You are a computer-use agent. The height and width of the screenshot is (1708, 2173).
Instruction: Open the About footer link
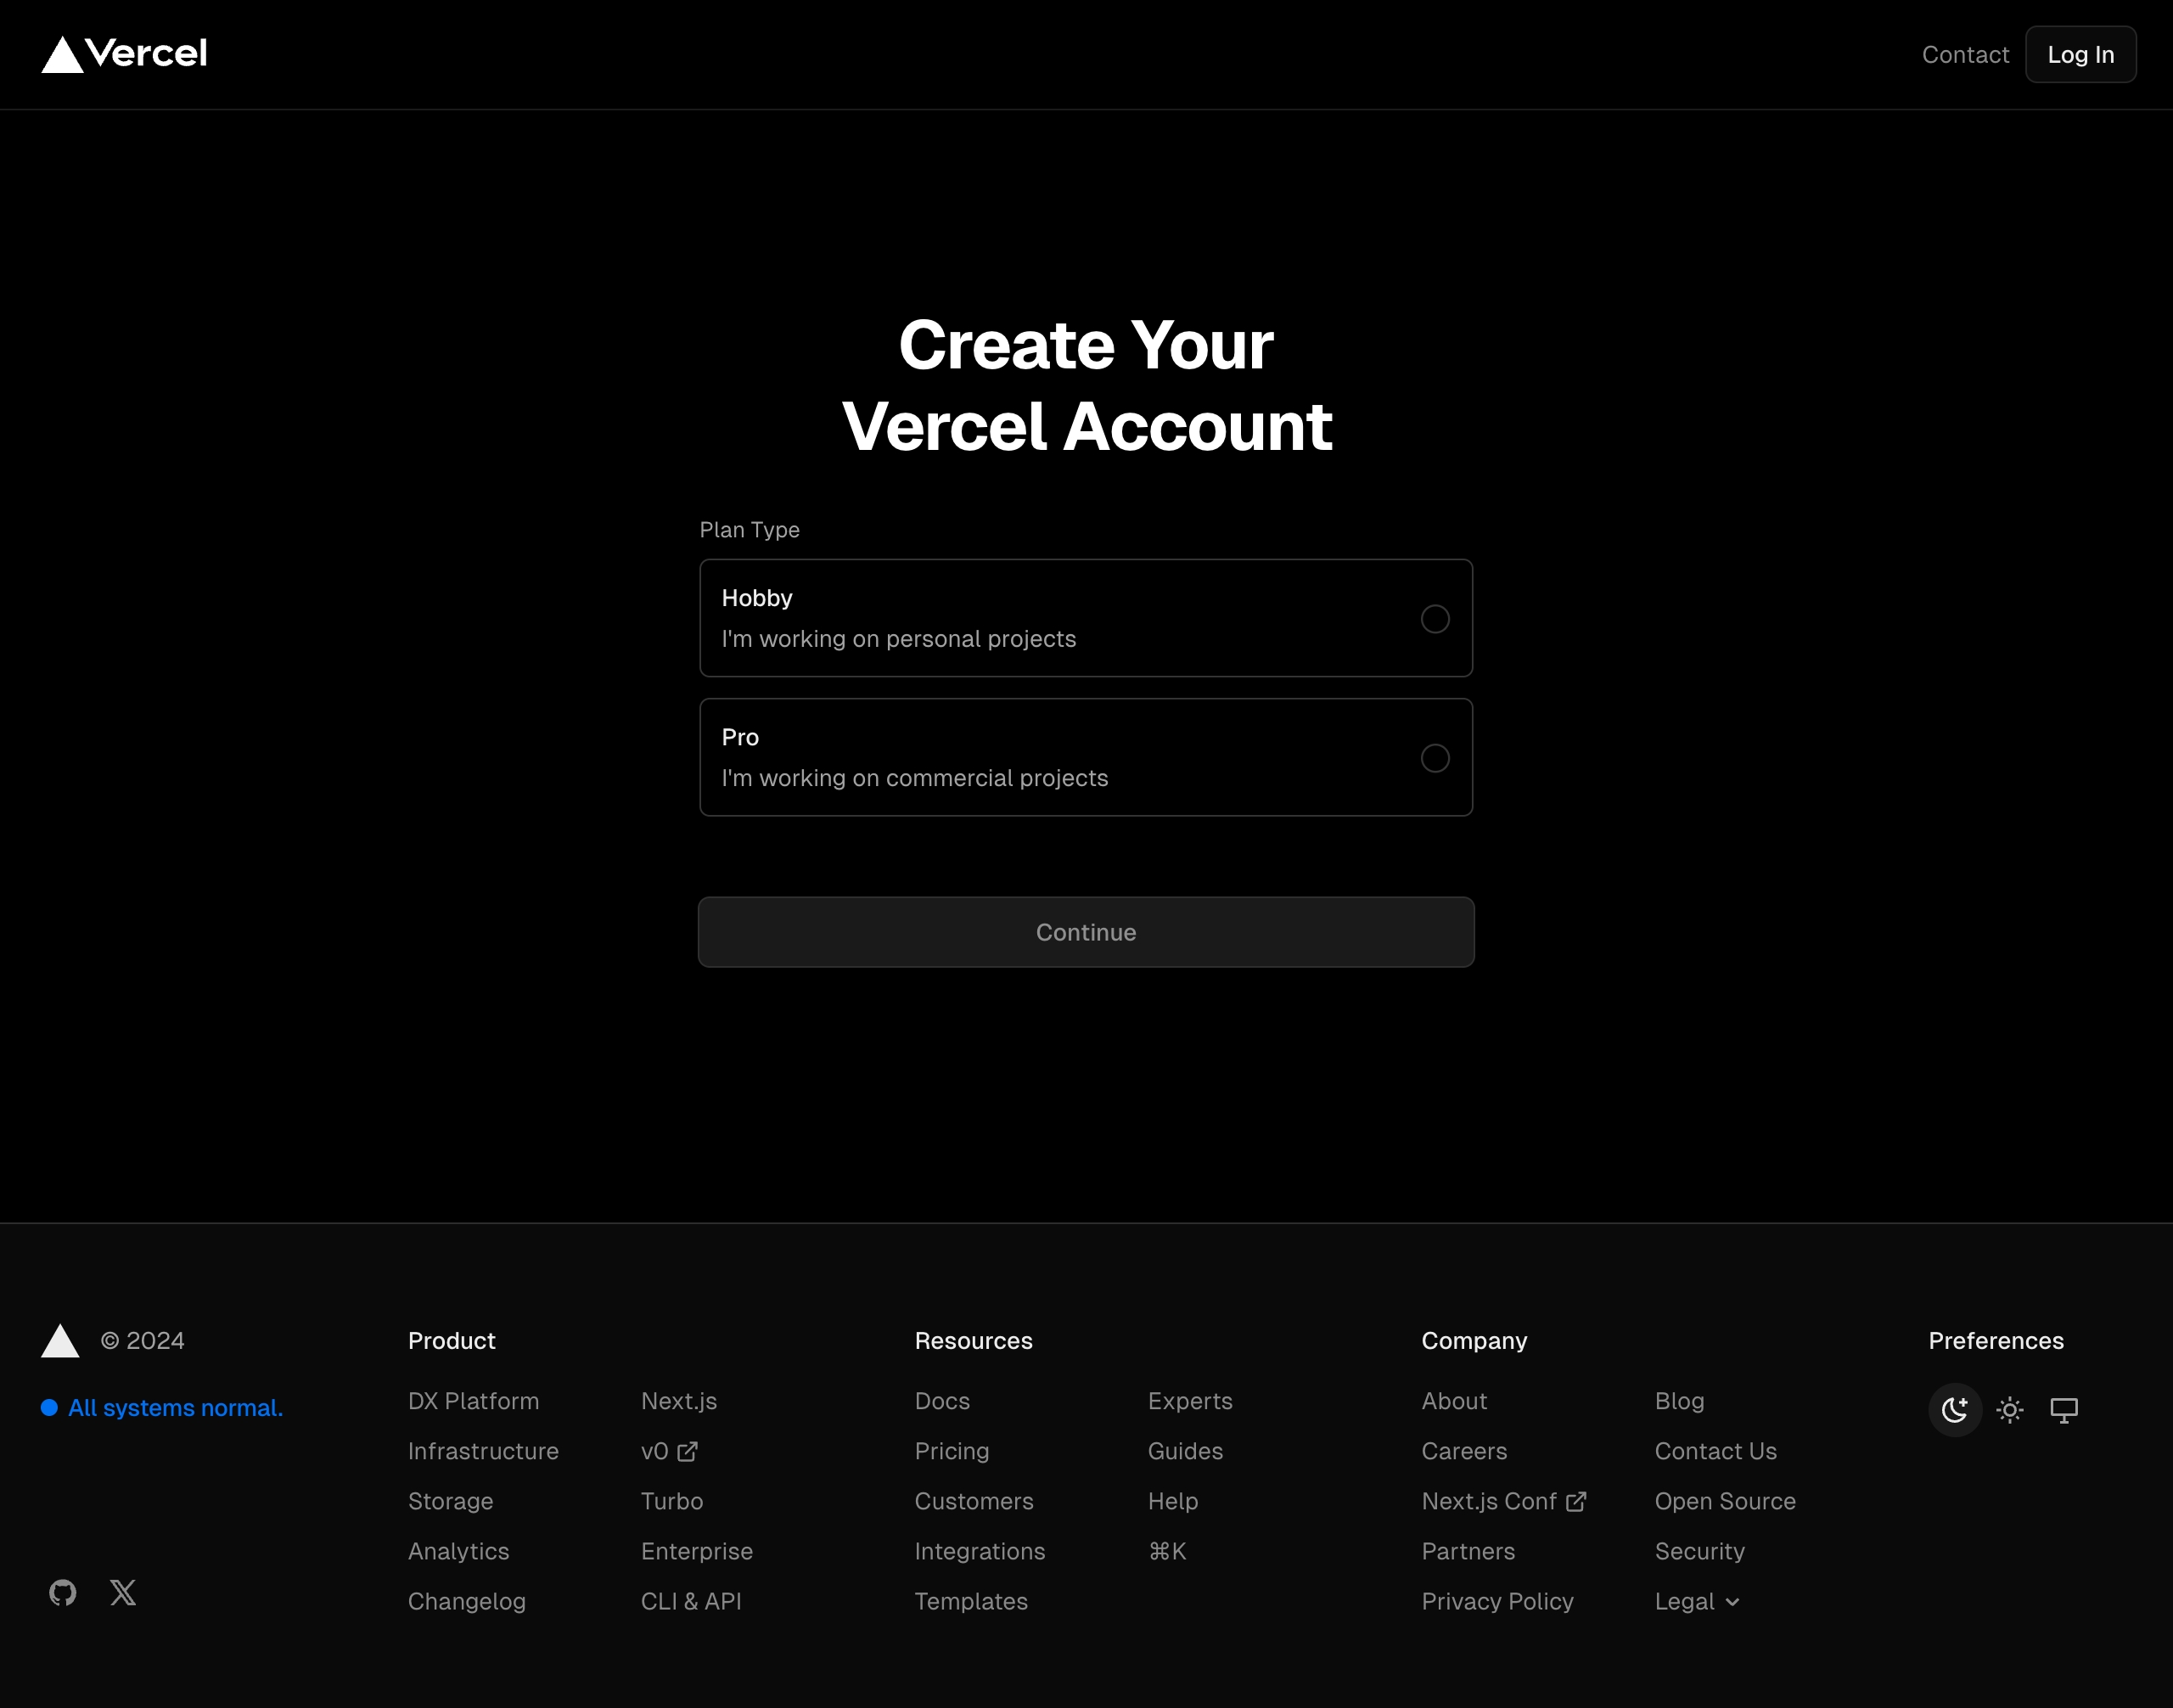1455,1401
